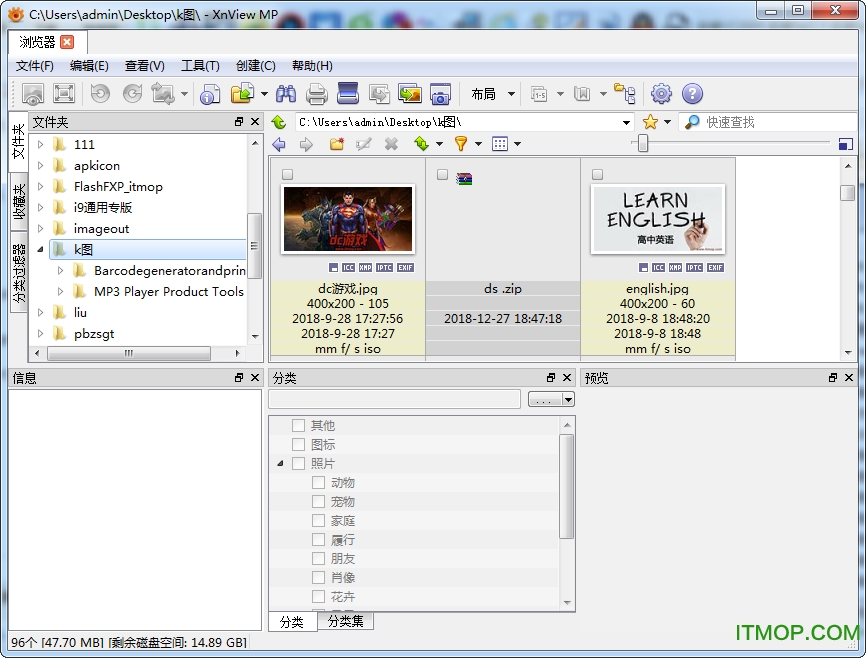Viewport: 866px width, 658px height.
Task: Click the green refresh arrow icon
Action: (x=421, y=144)
